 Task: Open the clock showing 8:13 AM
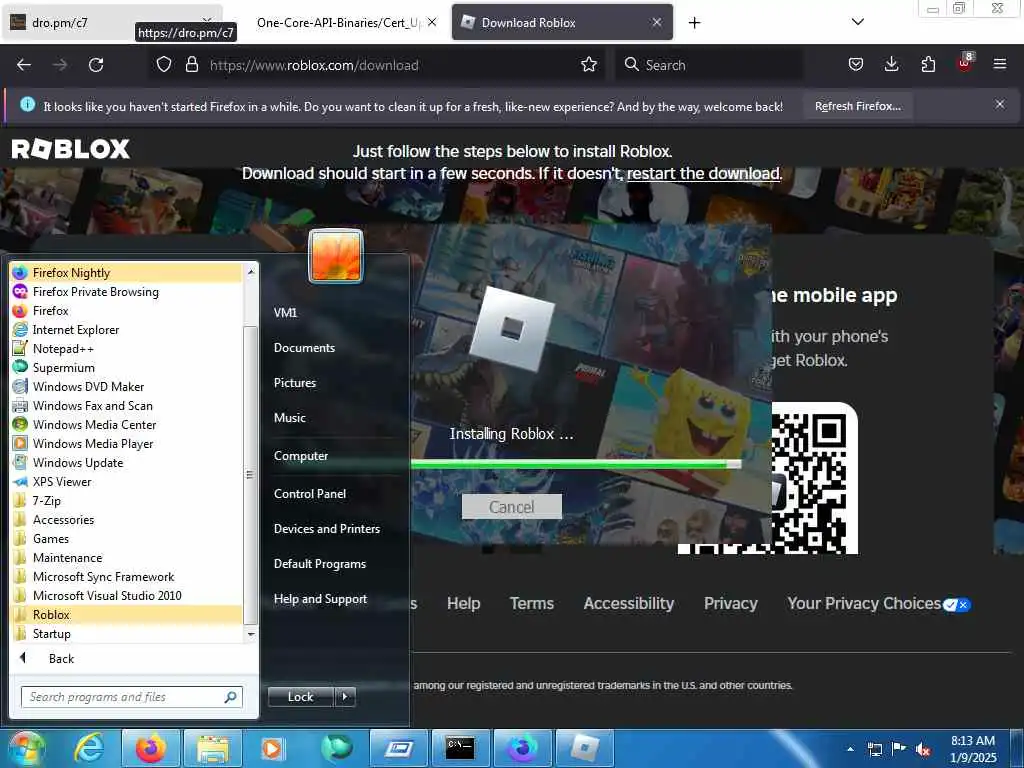coord(973,748)
